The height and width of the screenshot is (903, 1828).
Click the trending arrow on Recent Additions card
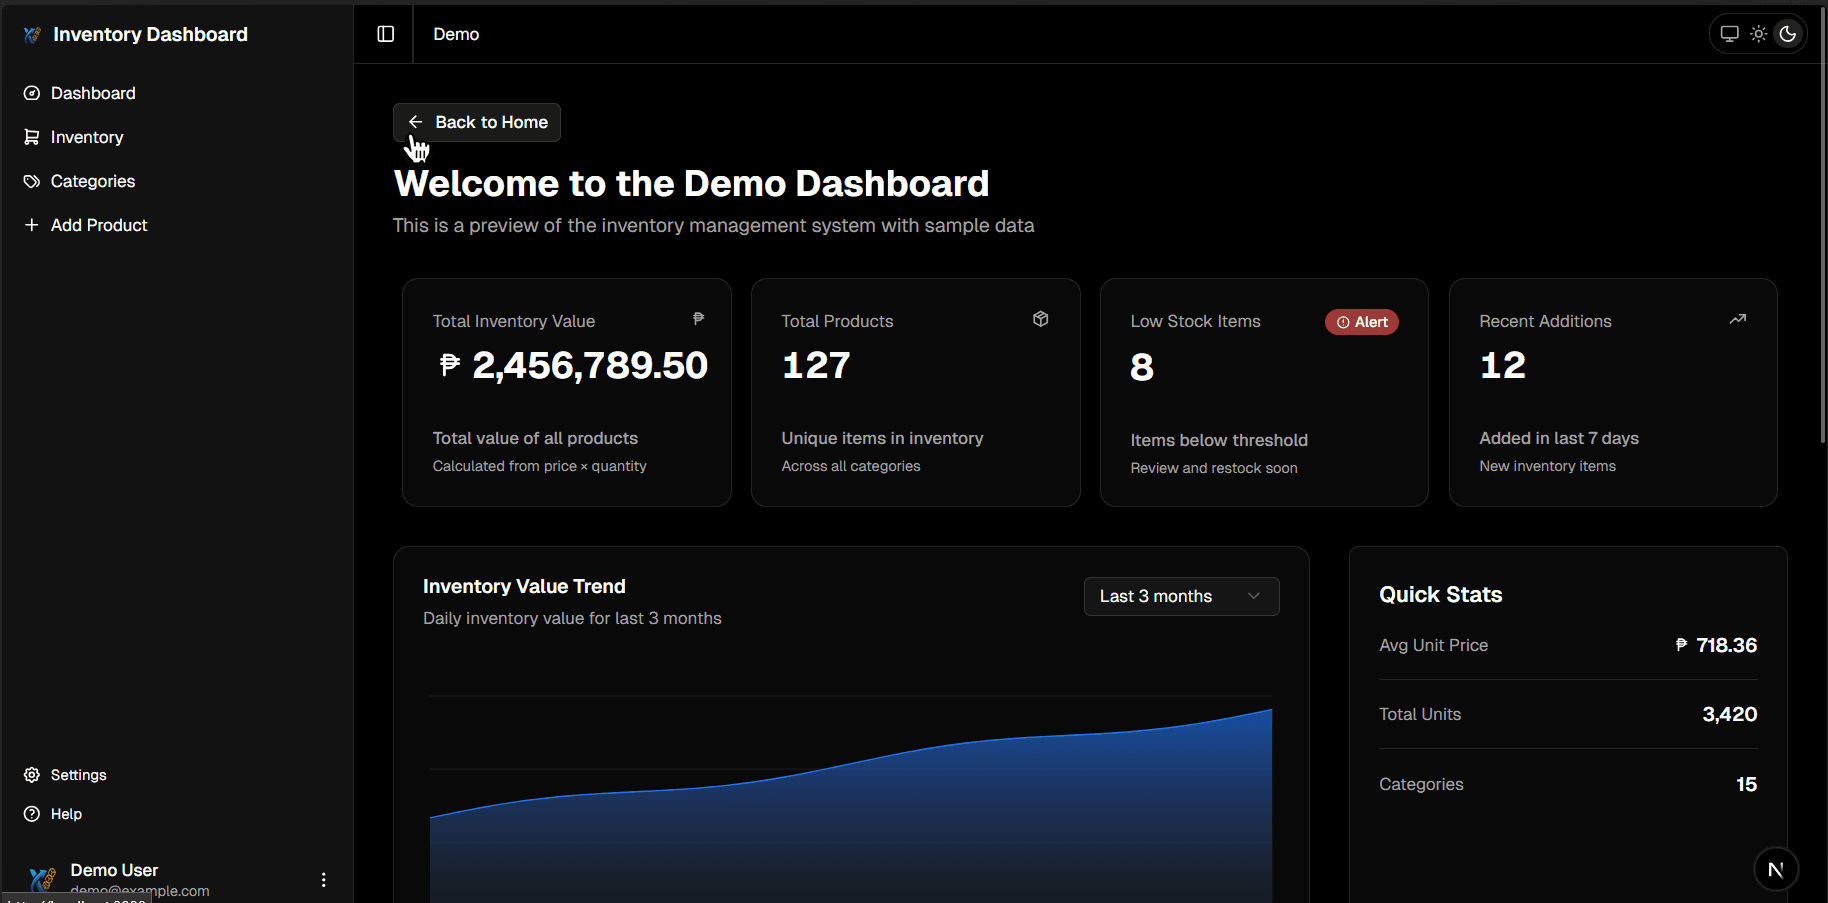1737,319
